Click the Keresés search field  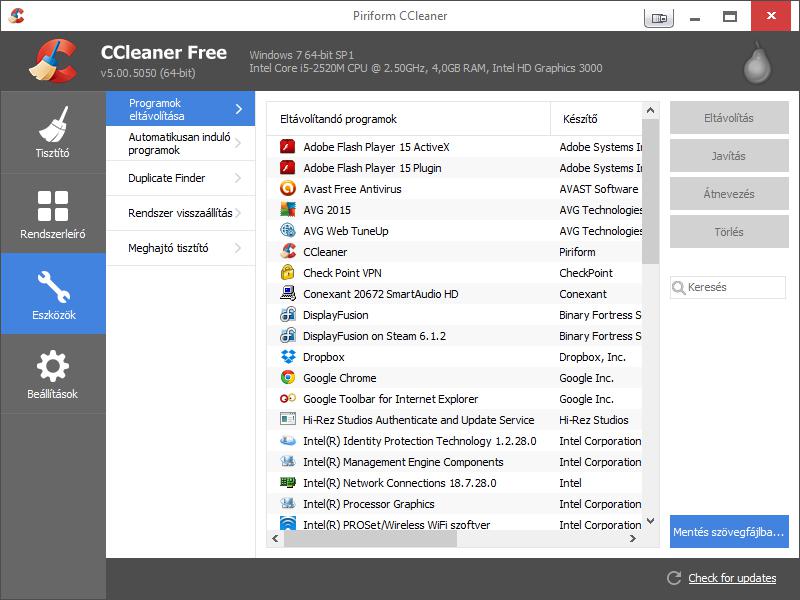tap(728, 287)
